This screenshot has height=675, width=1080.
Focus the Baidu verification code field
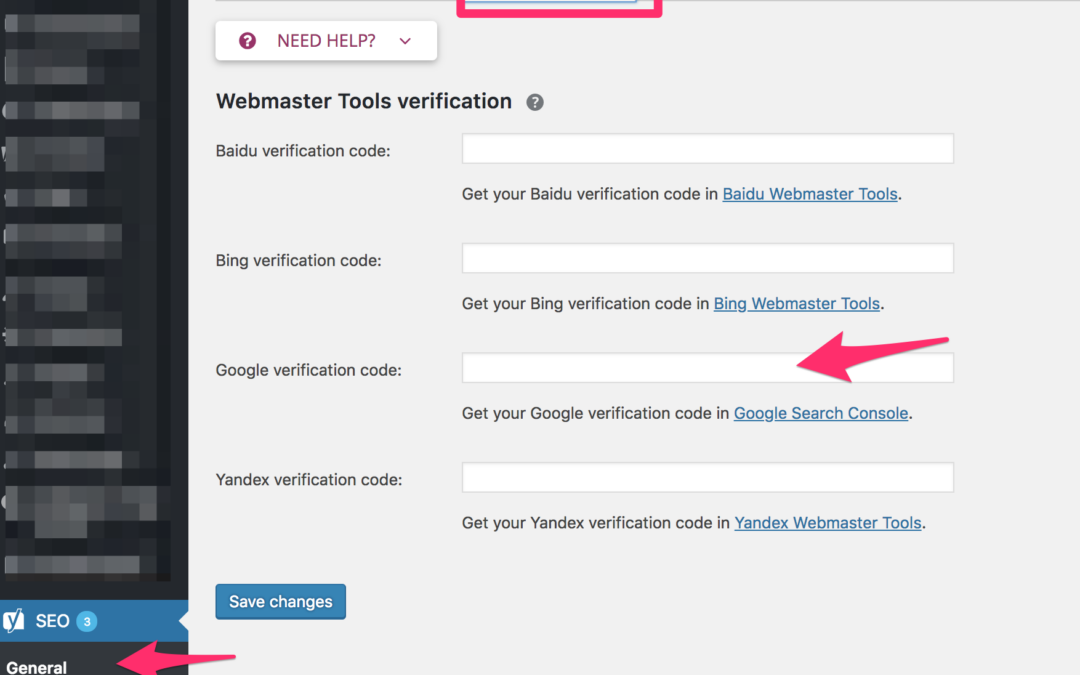707,149
